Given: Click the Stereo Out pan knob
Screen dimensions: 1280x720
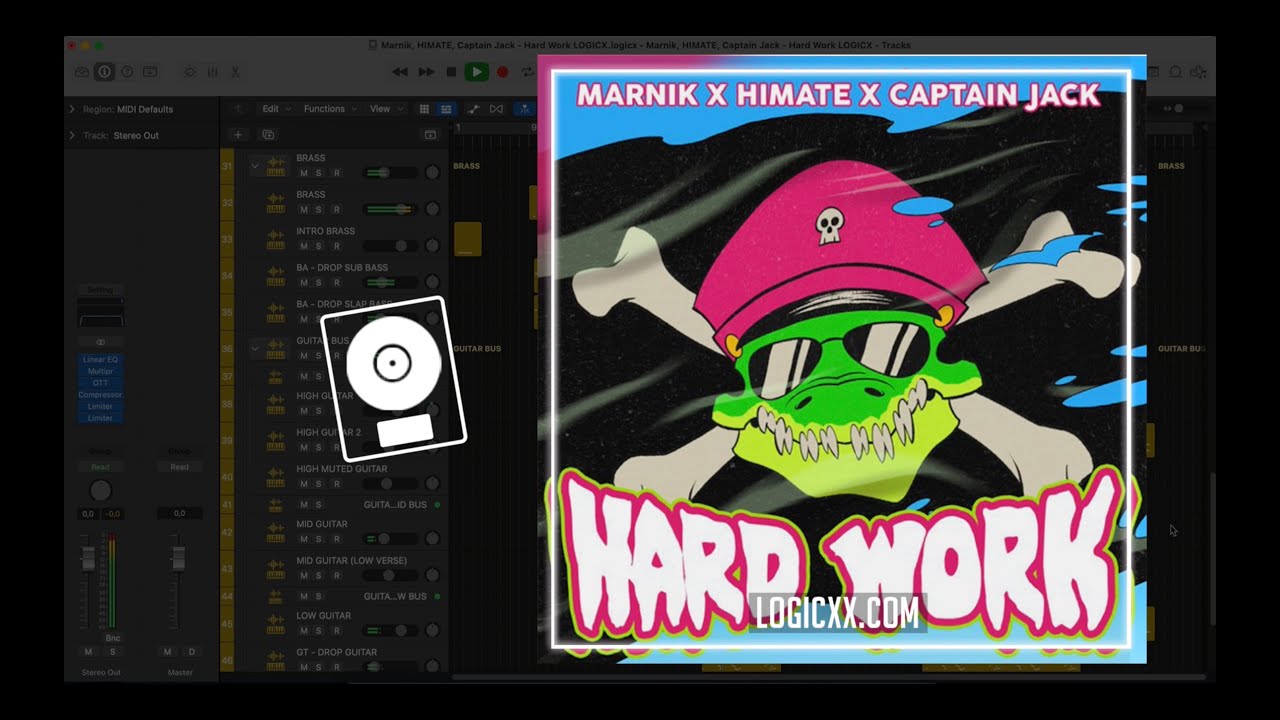Looking at the screenshot, I should (x=100, y=490).
